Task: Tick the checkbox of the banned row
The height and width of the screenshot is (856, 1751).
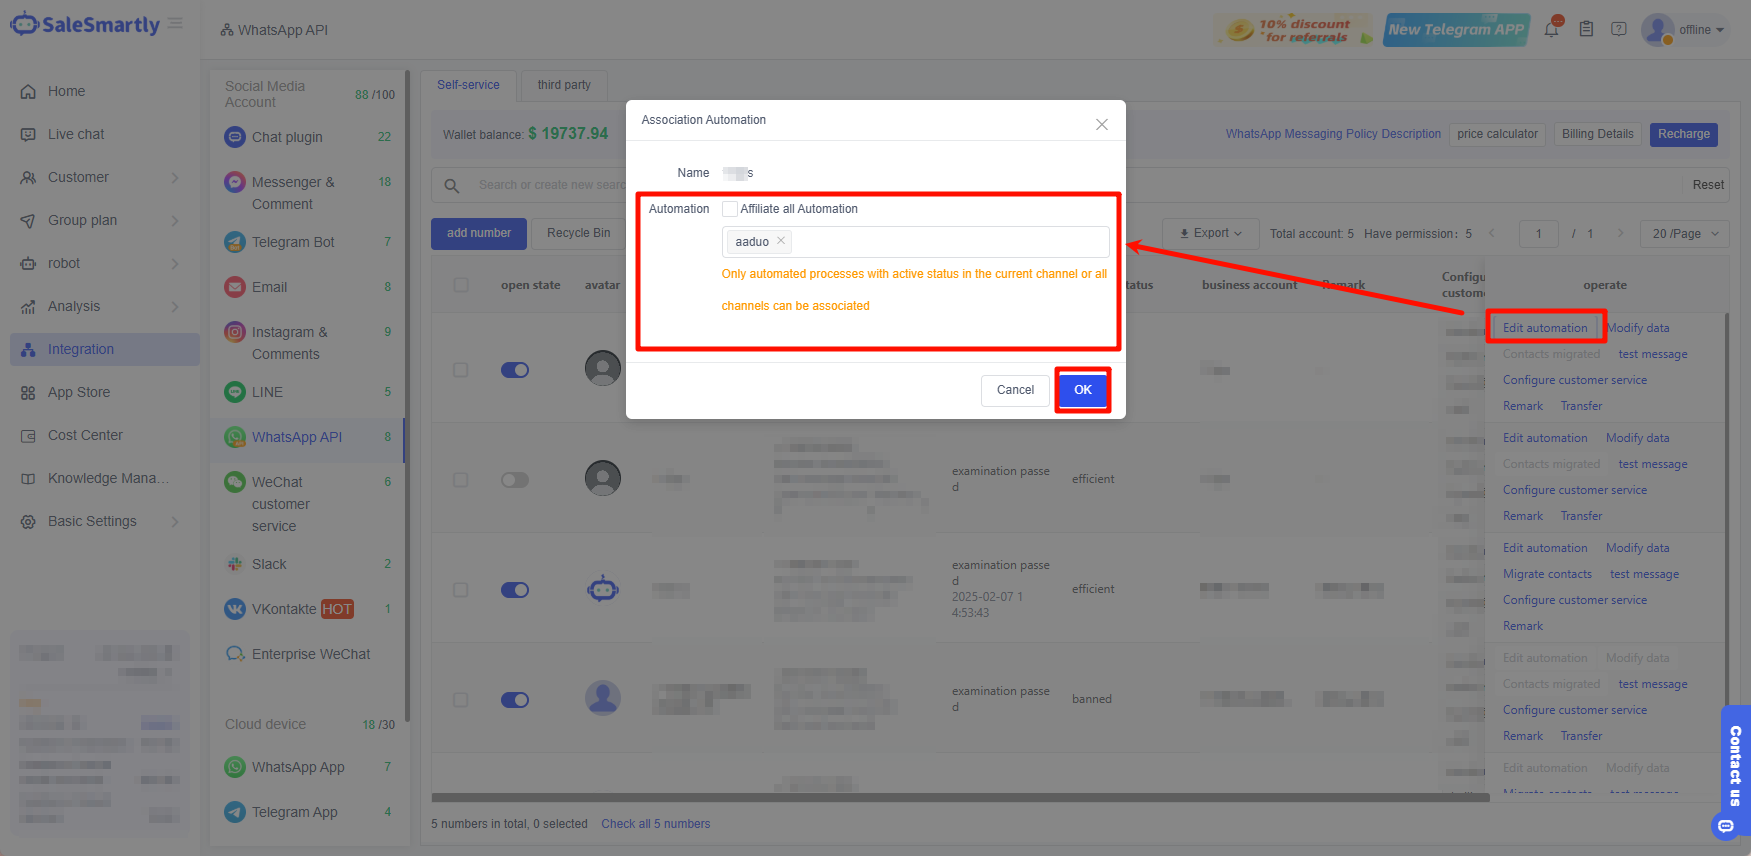Action: (461, 700)
